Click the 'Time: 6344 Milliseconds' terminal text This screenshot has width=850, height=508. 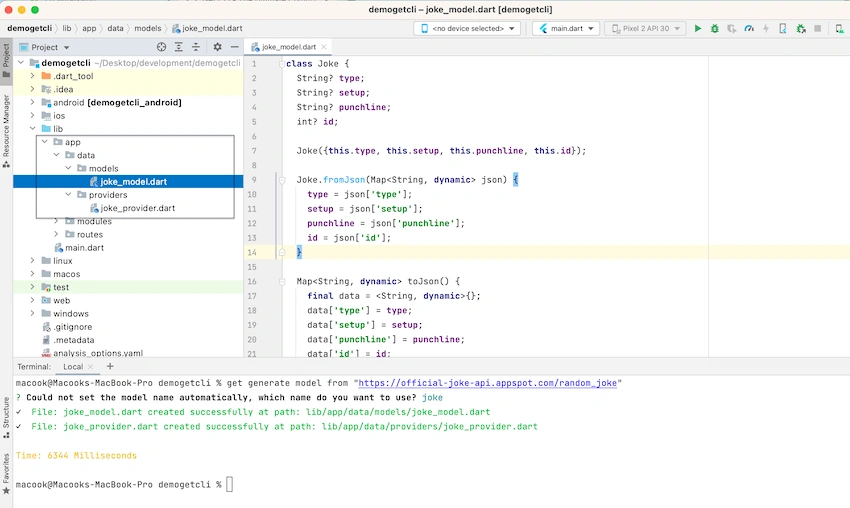76,455
